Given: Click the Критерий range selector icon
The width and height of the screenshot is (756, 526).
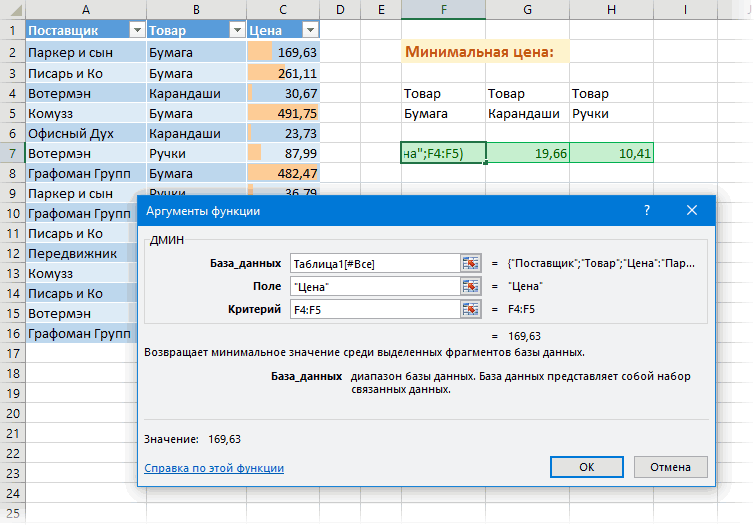Looking at the screenshot, I should 470,309.
